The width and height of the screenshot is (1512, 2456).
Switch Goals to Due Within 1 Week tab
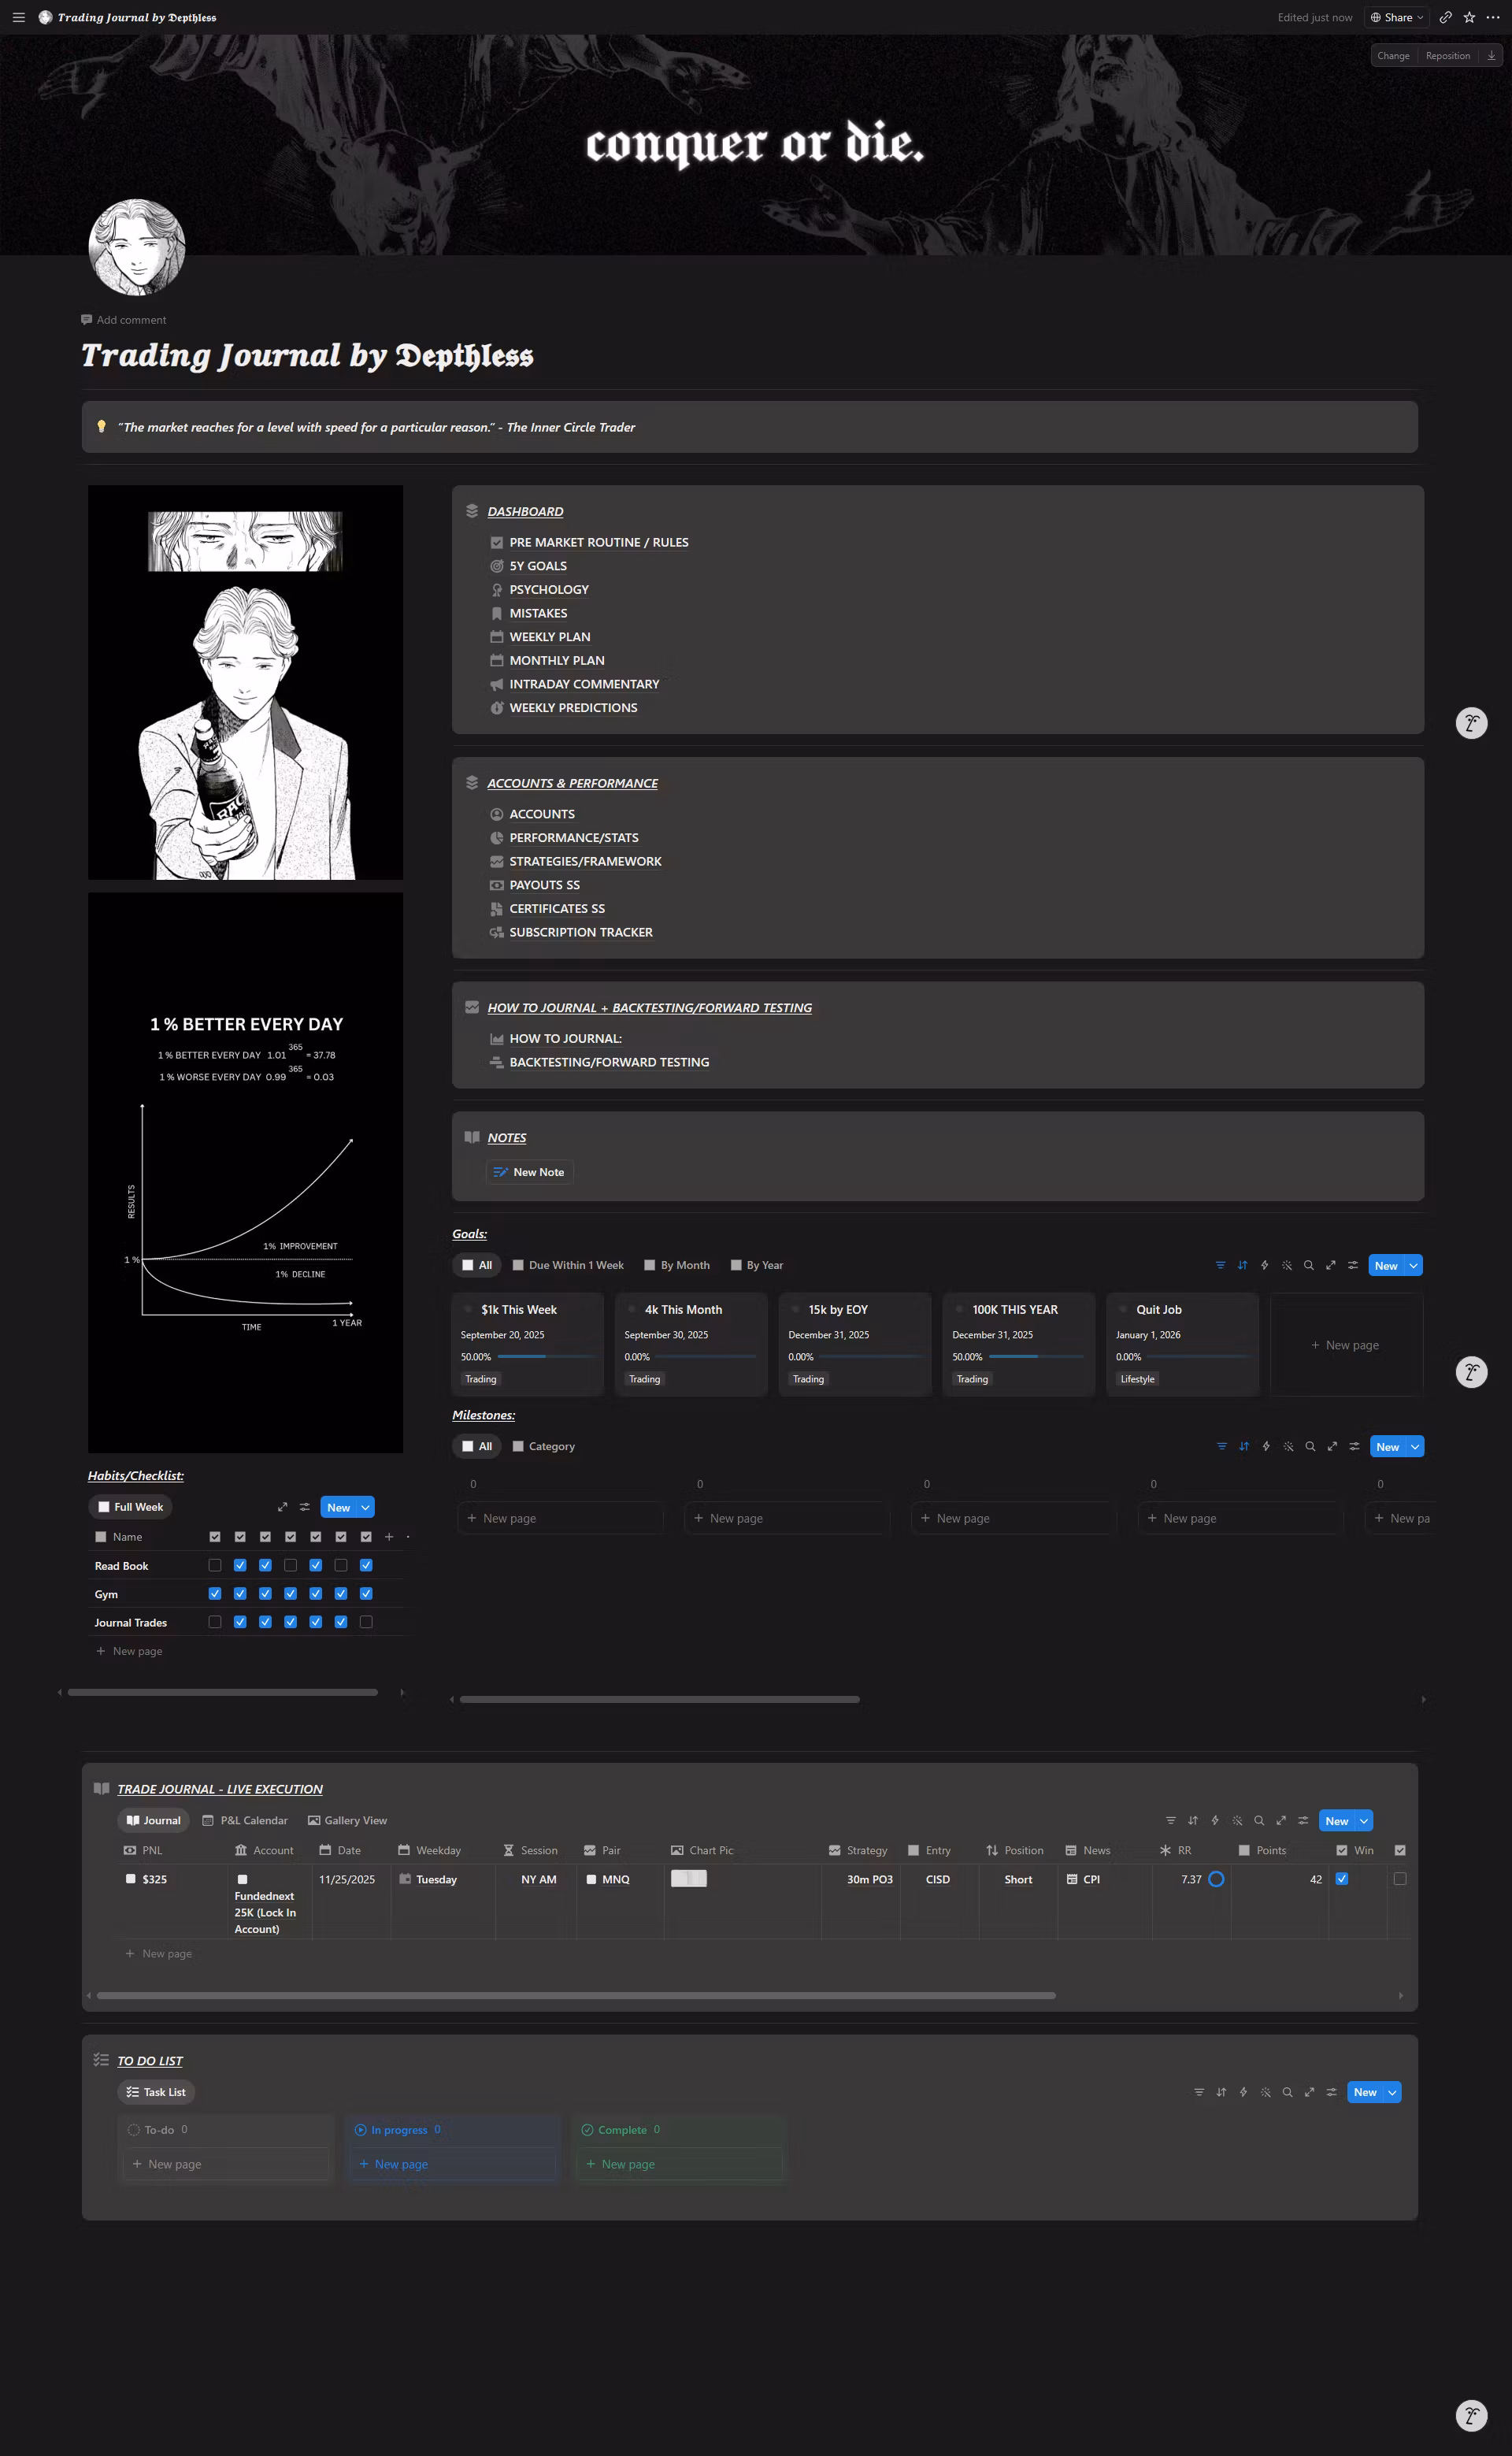click(568, 1265)
